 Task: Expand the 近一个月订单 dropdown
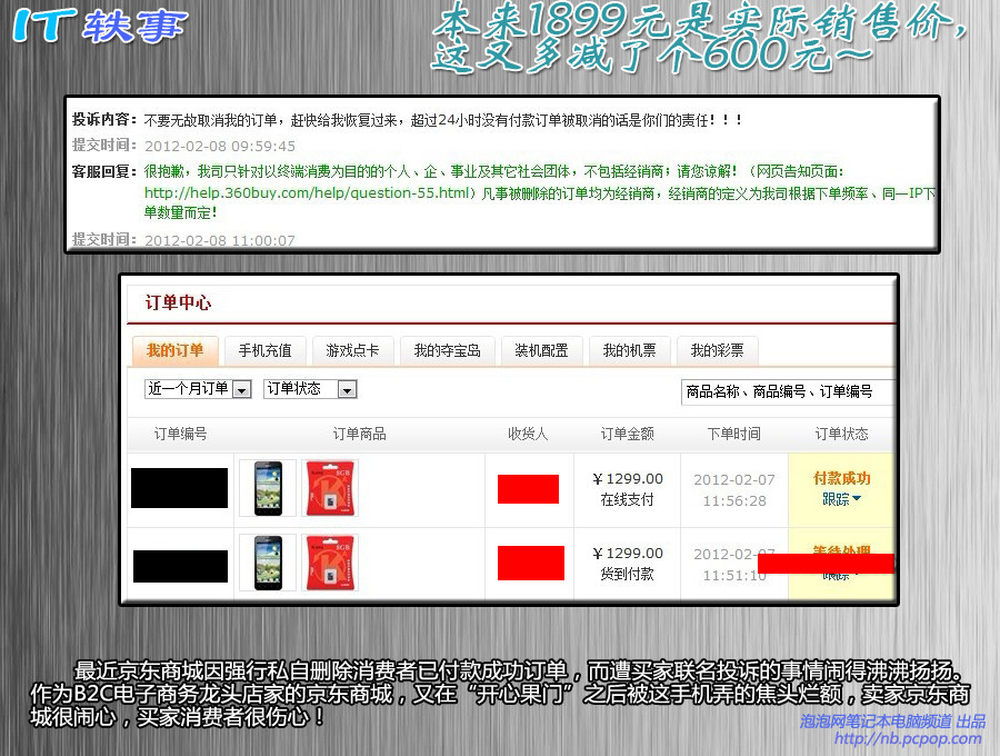click(x=198, y=389)
